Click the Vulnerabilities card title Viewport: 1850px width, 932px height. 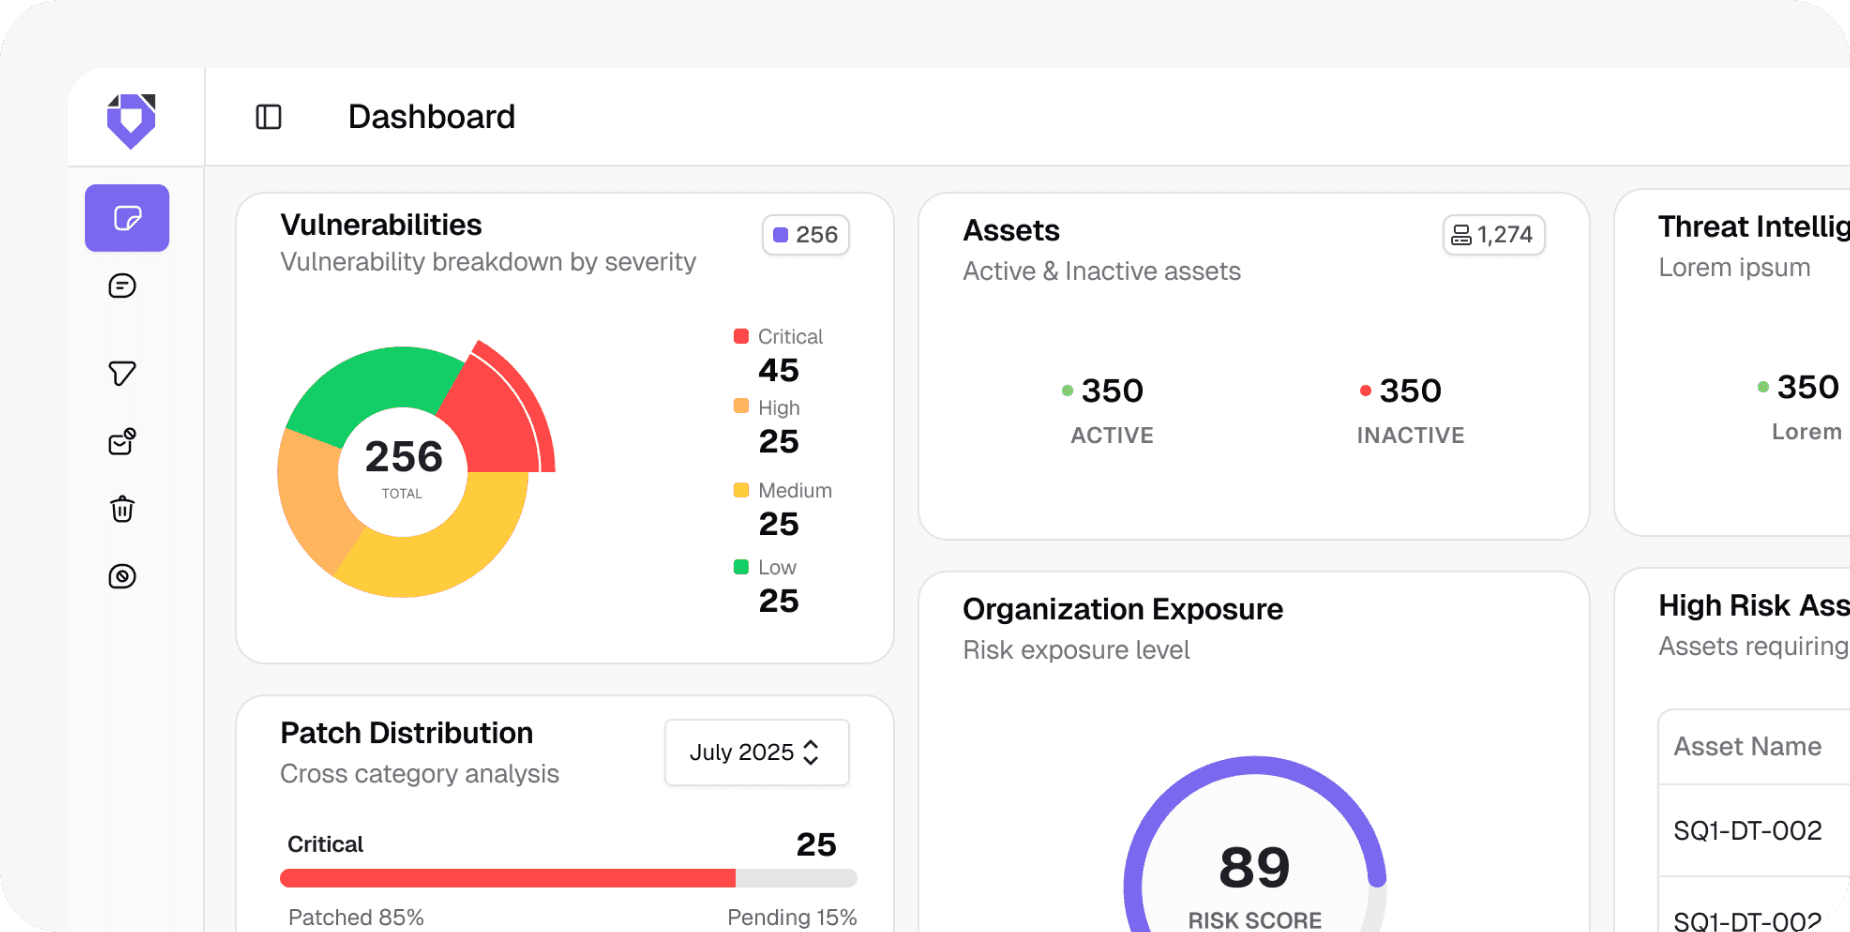380,224
